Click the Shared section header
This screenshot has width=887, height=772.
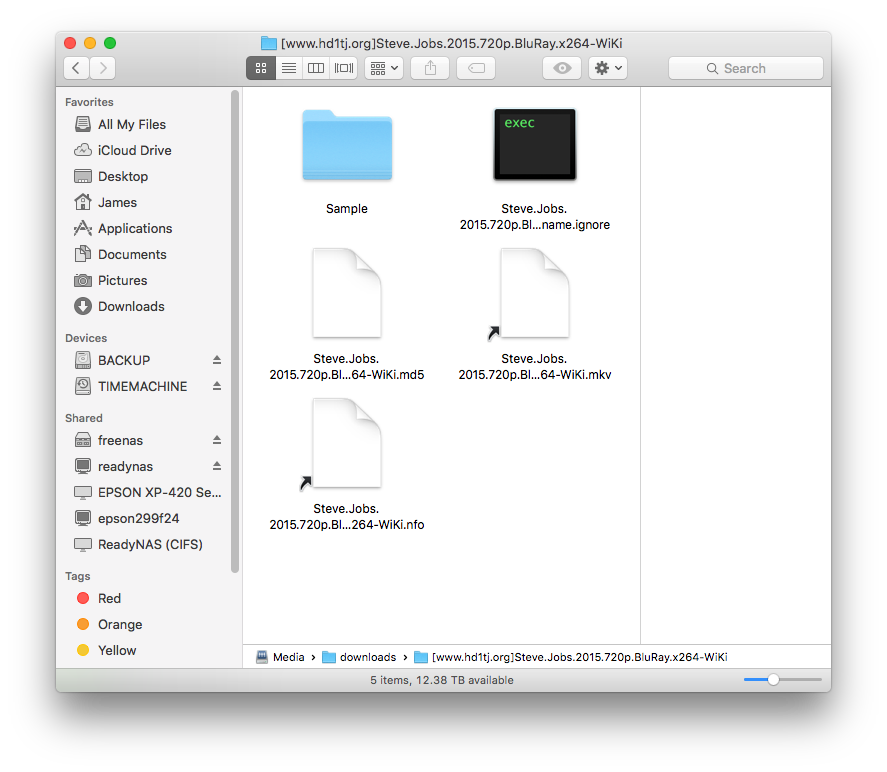pyautogui.click(x=84, y=419)
